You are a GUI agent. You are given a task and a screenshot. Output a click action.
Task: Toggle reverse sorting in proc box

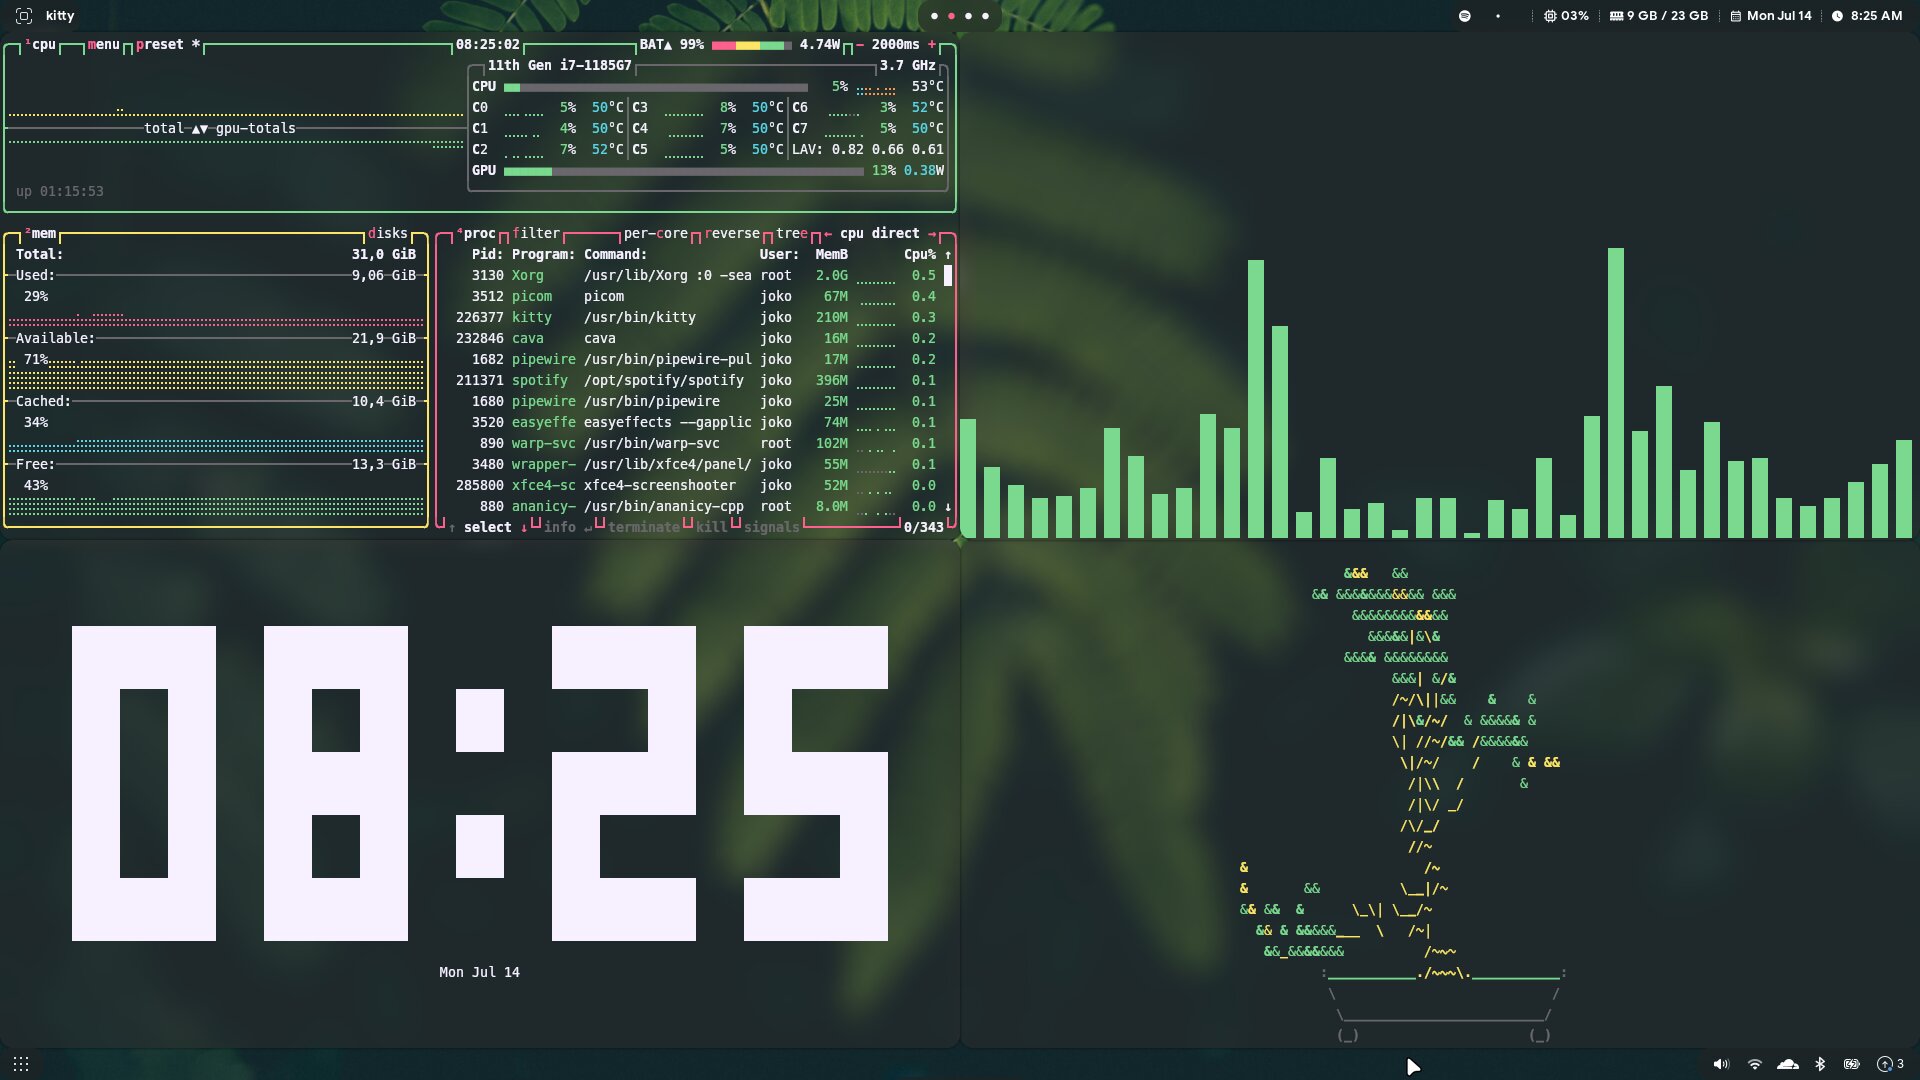732,233
